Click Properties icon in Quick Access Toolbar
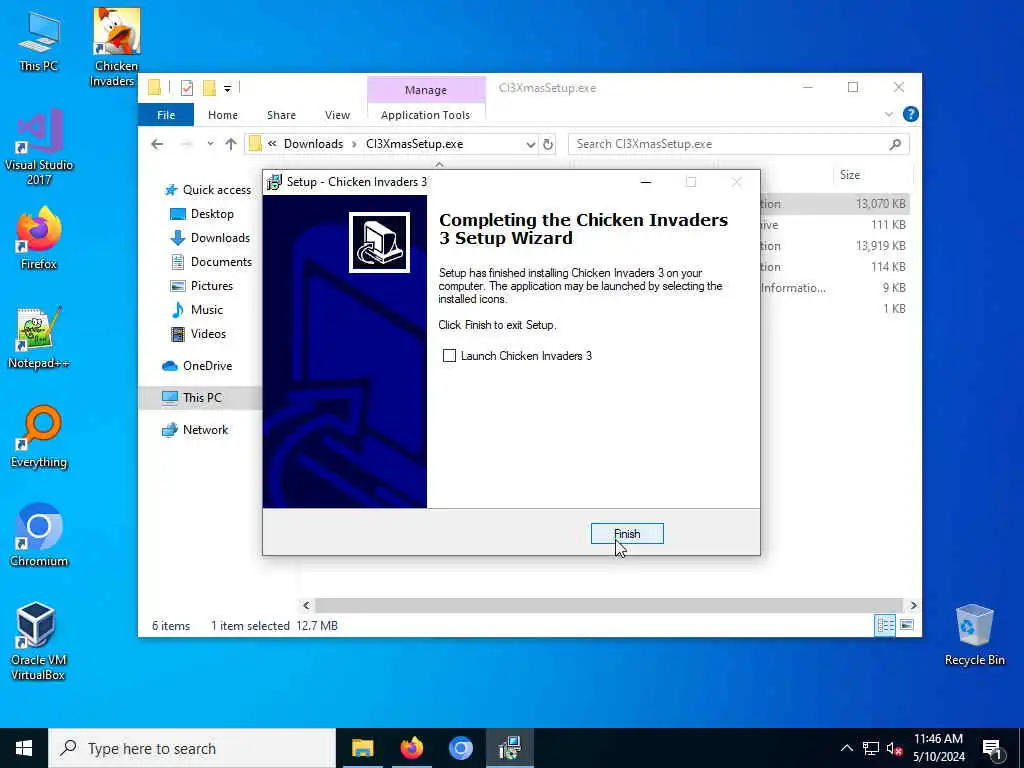Viewport: 1024px width, 768px height. [187, 88]
